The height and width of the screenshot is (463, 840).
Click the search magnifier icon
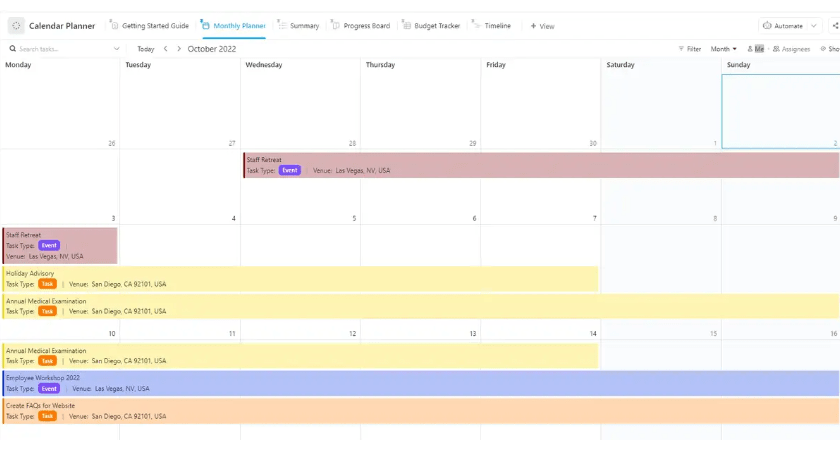12,49
